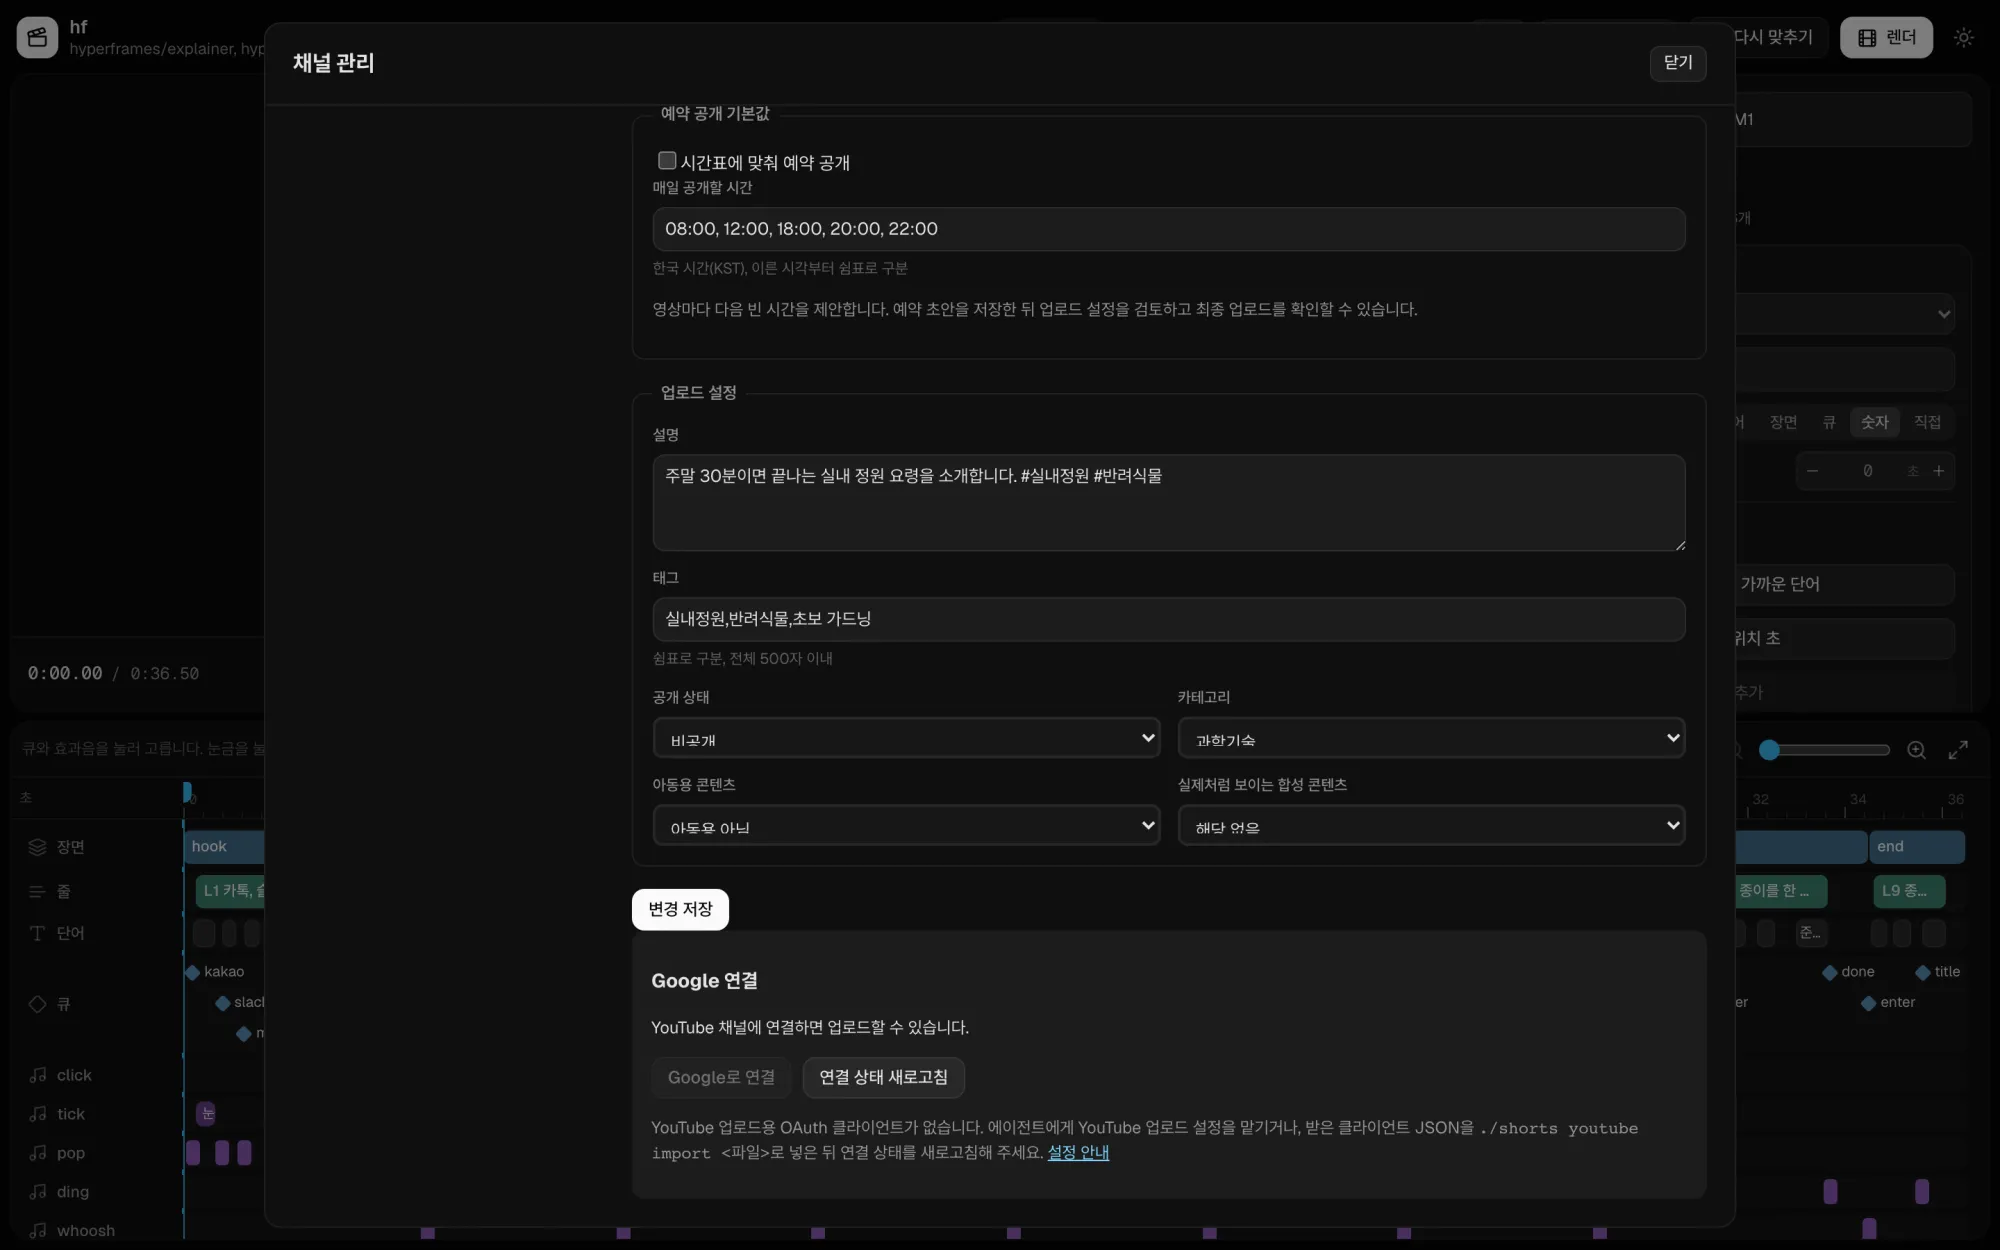Click the 큐 diamond icon in timeline
2000x1250 pixels.
click(x=37, y=1003)
